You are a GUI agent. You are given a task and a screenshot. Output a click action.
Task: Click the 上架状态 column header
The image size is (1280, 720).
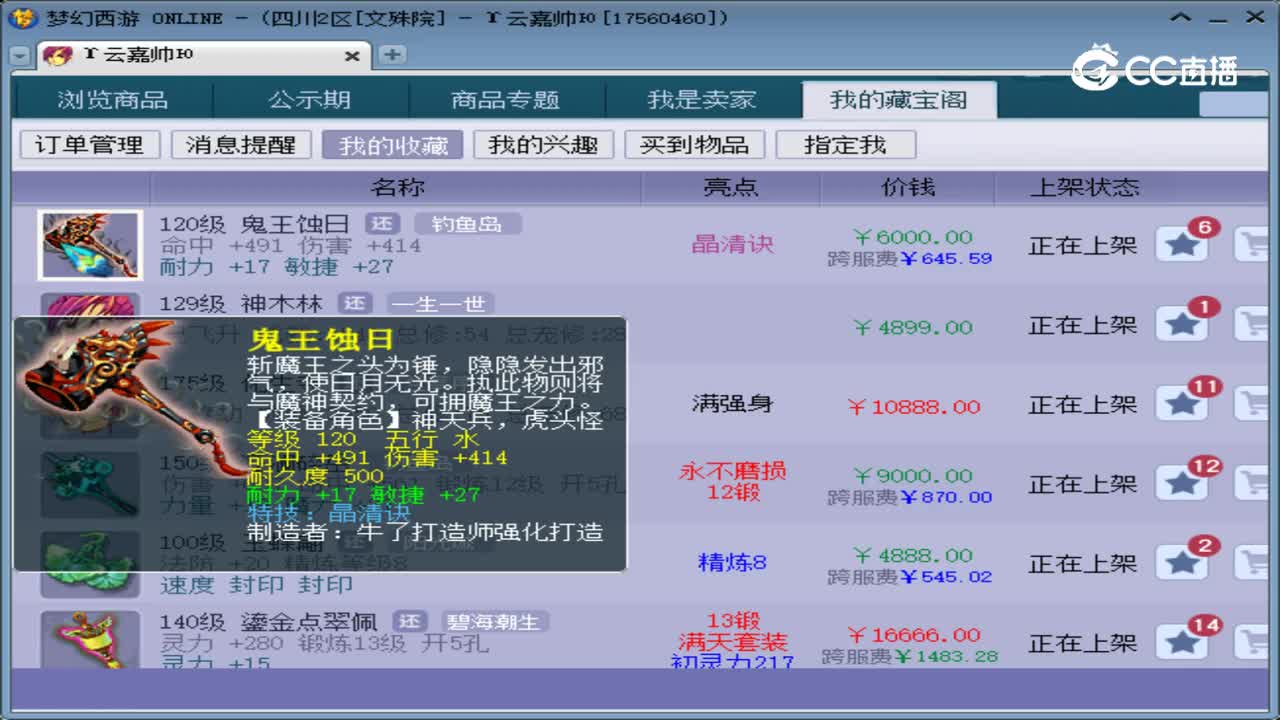click(x=1084, y=187)
